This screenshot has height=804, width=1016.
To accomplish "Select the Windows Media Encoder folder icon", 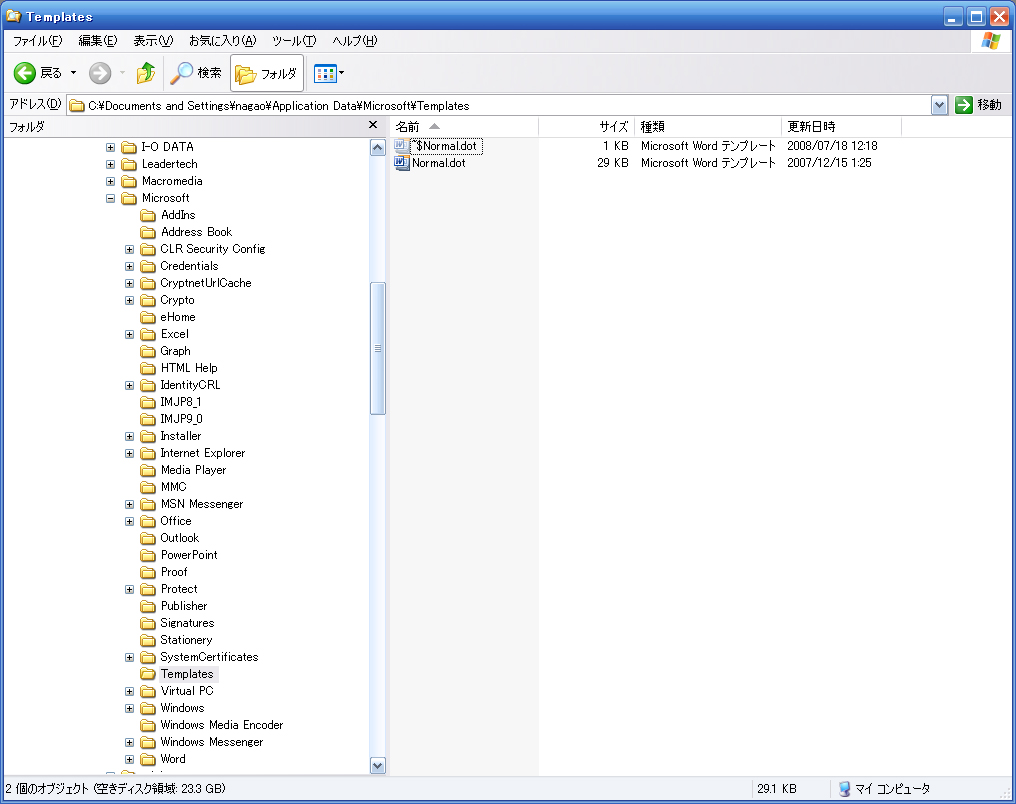I will (x=148, y=726).
